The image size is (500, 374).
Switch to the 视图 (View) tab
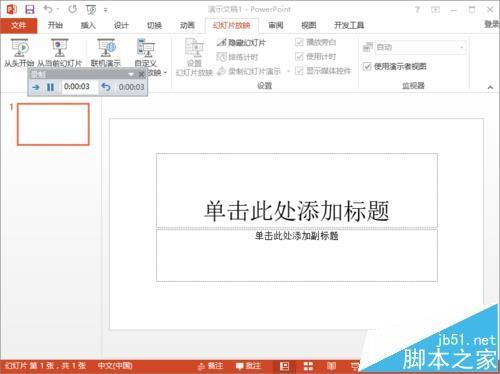coord(309,25)
